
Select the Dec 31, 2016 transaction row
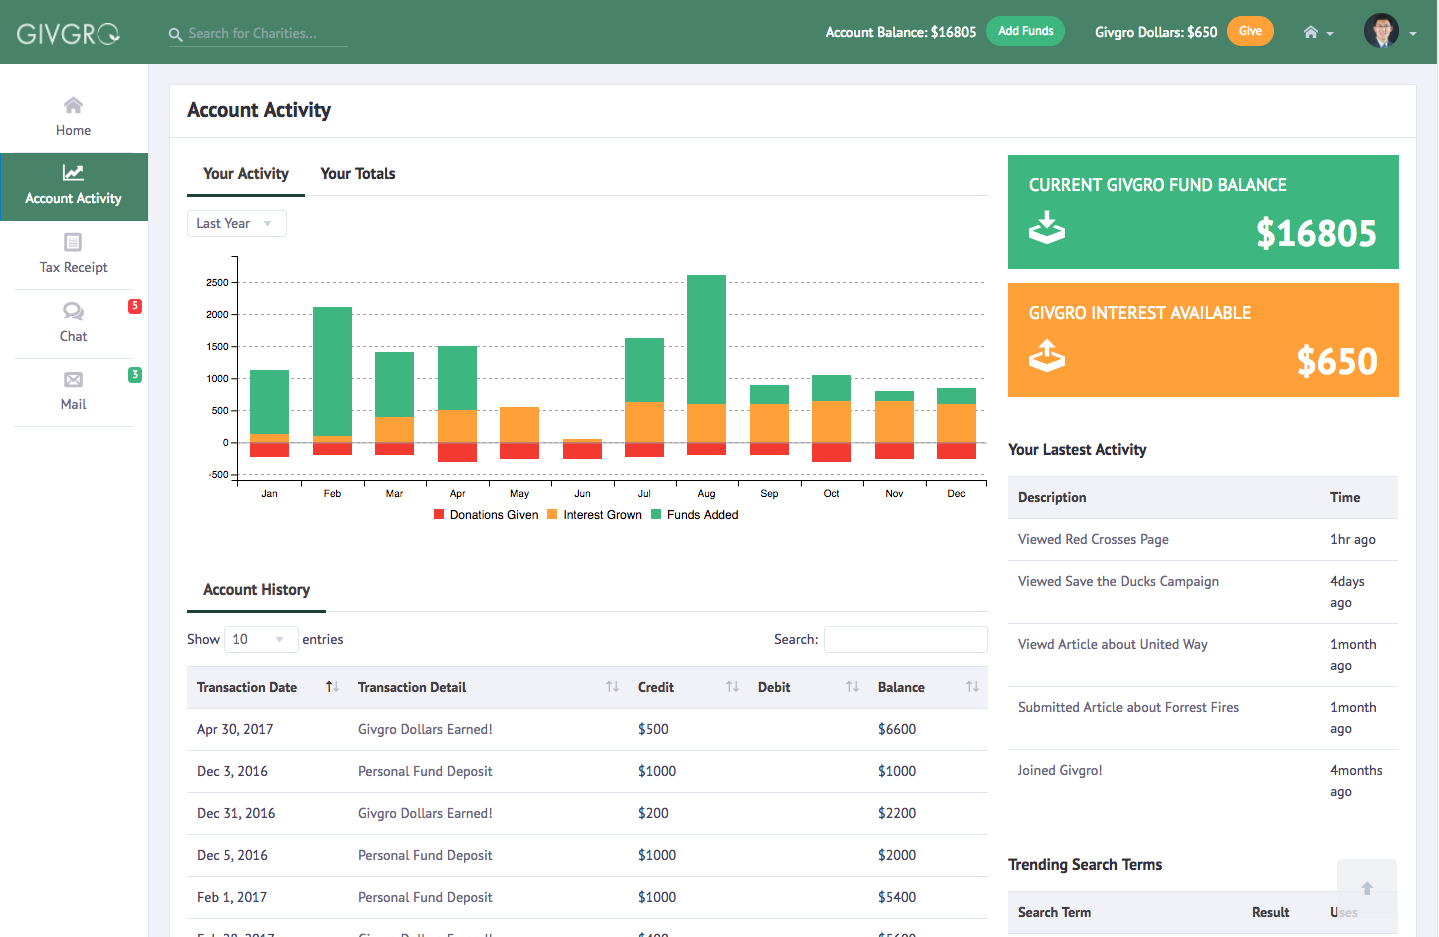tap(587, 813)
